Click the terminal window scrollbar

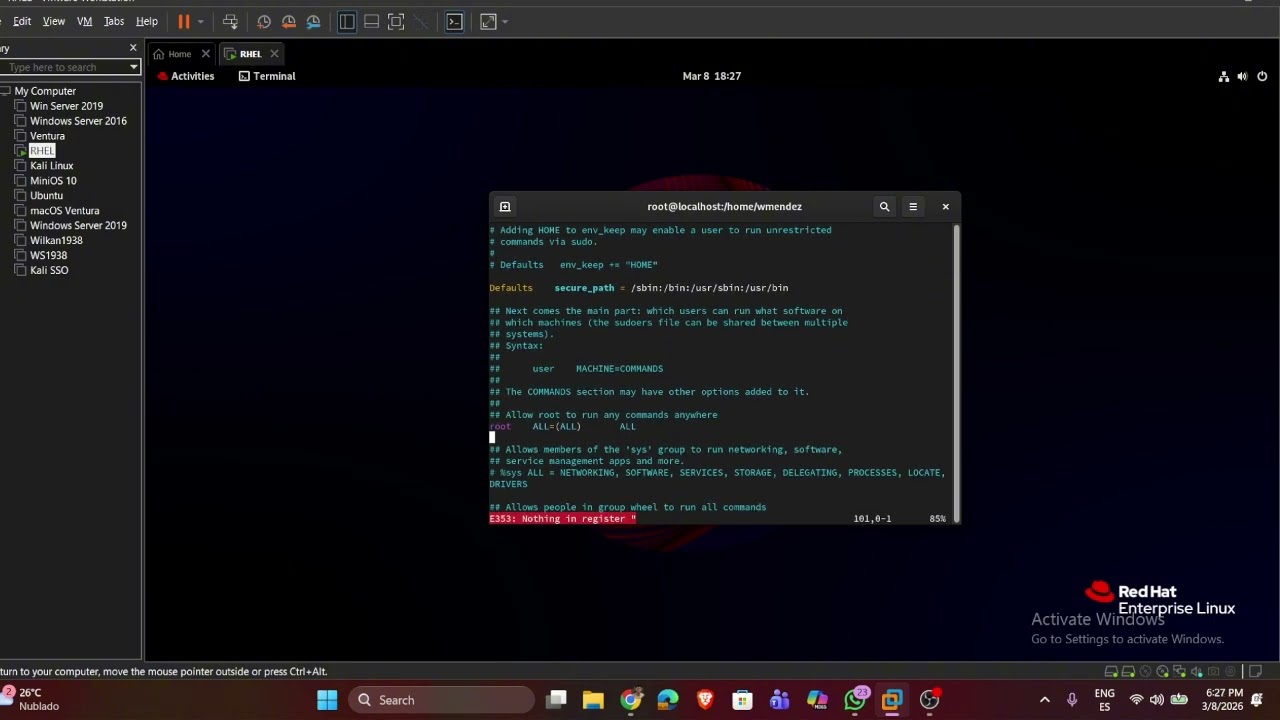pos(957,372)
